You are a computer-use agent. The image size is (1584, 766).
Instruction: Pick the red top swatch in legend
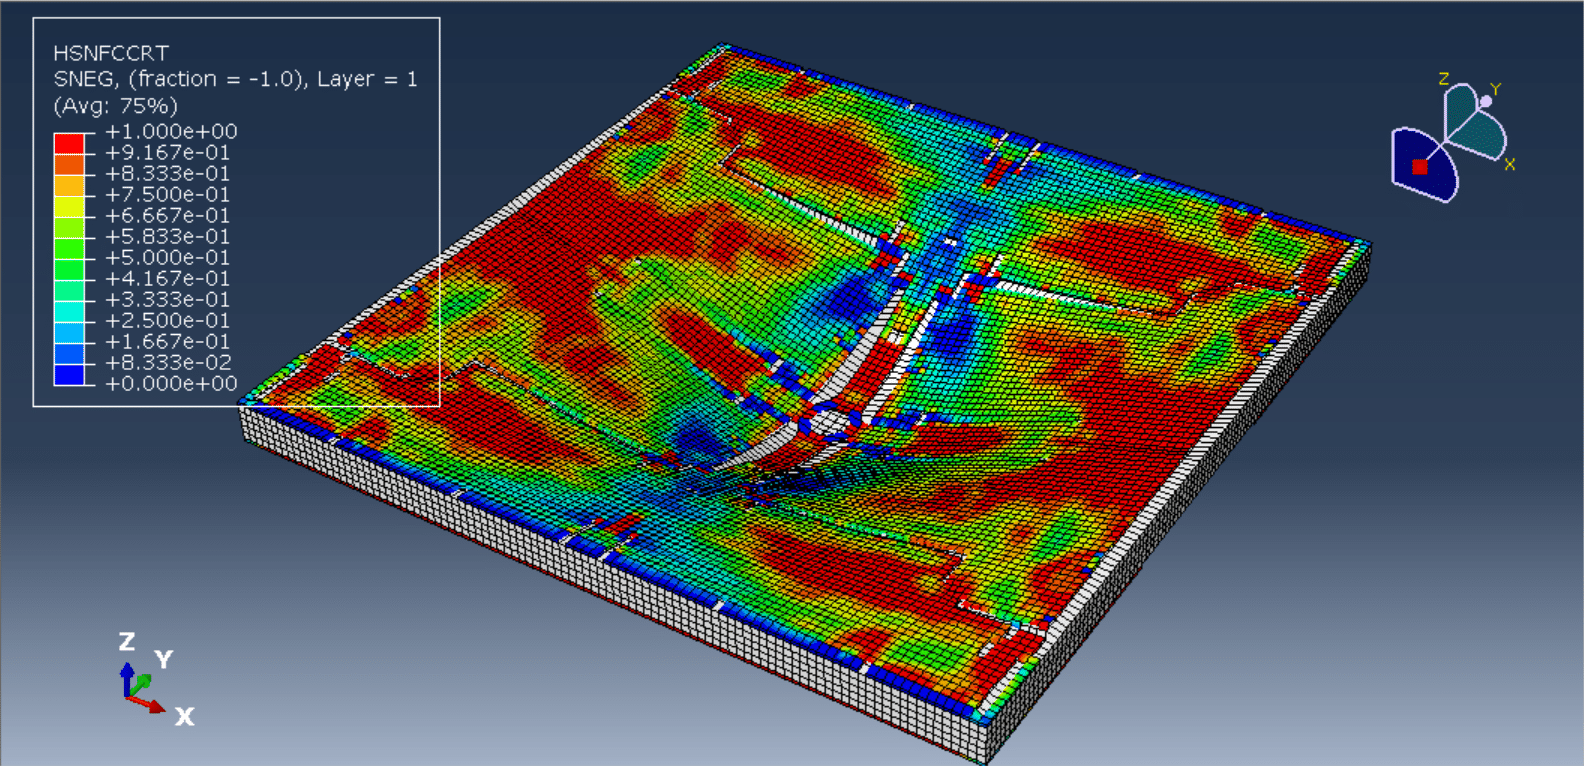point(69,142)
